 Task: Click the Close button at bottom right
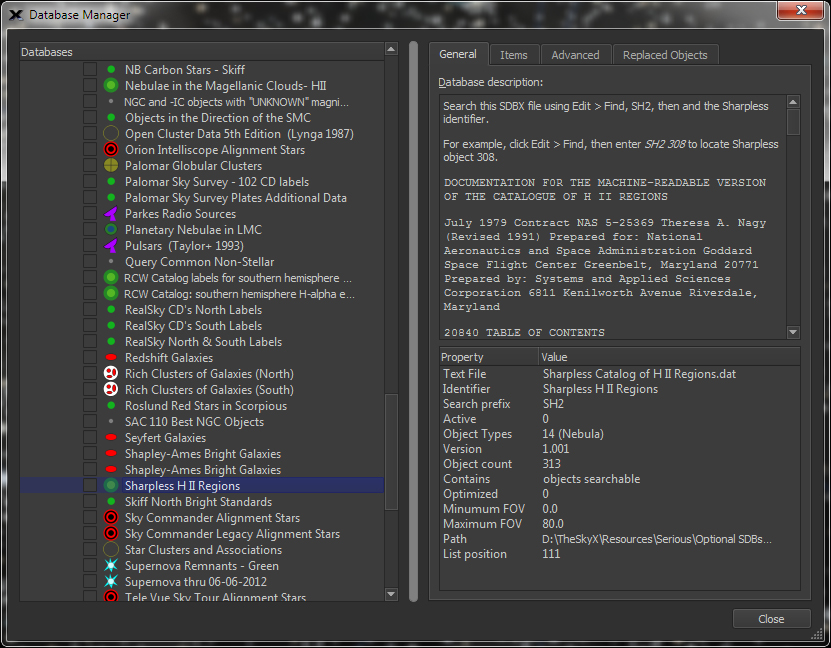(x=771, y=619)
